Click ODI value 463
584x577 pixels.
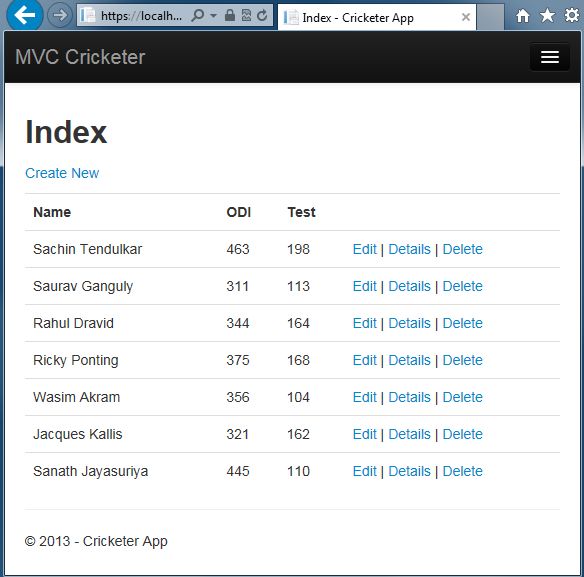[238, 249]
